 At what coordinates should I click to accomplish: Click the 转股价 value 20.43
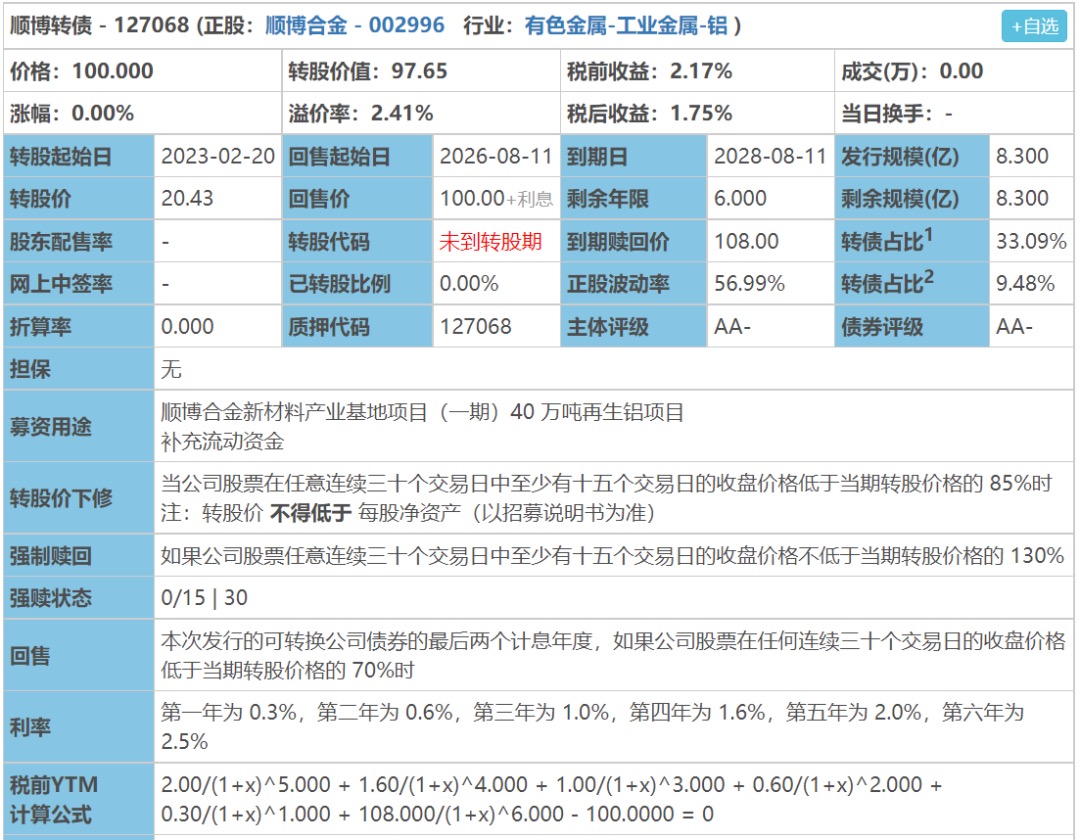(x=187, y=199)
